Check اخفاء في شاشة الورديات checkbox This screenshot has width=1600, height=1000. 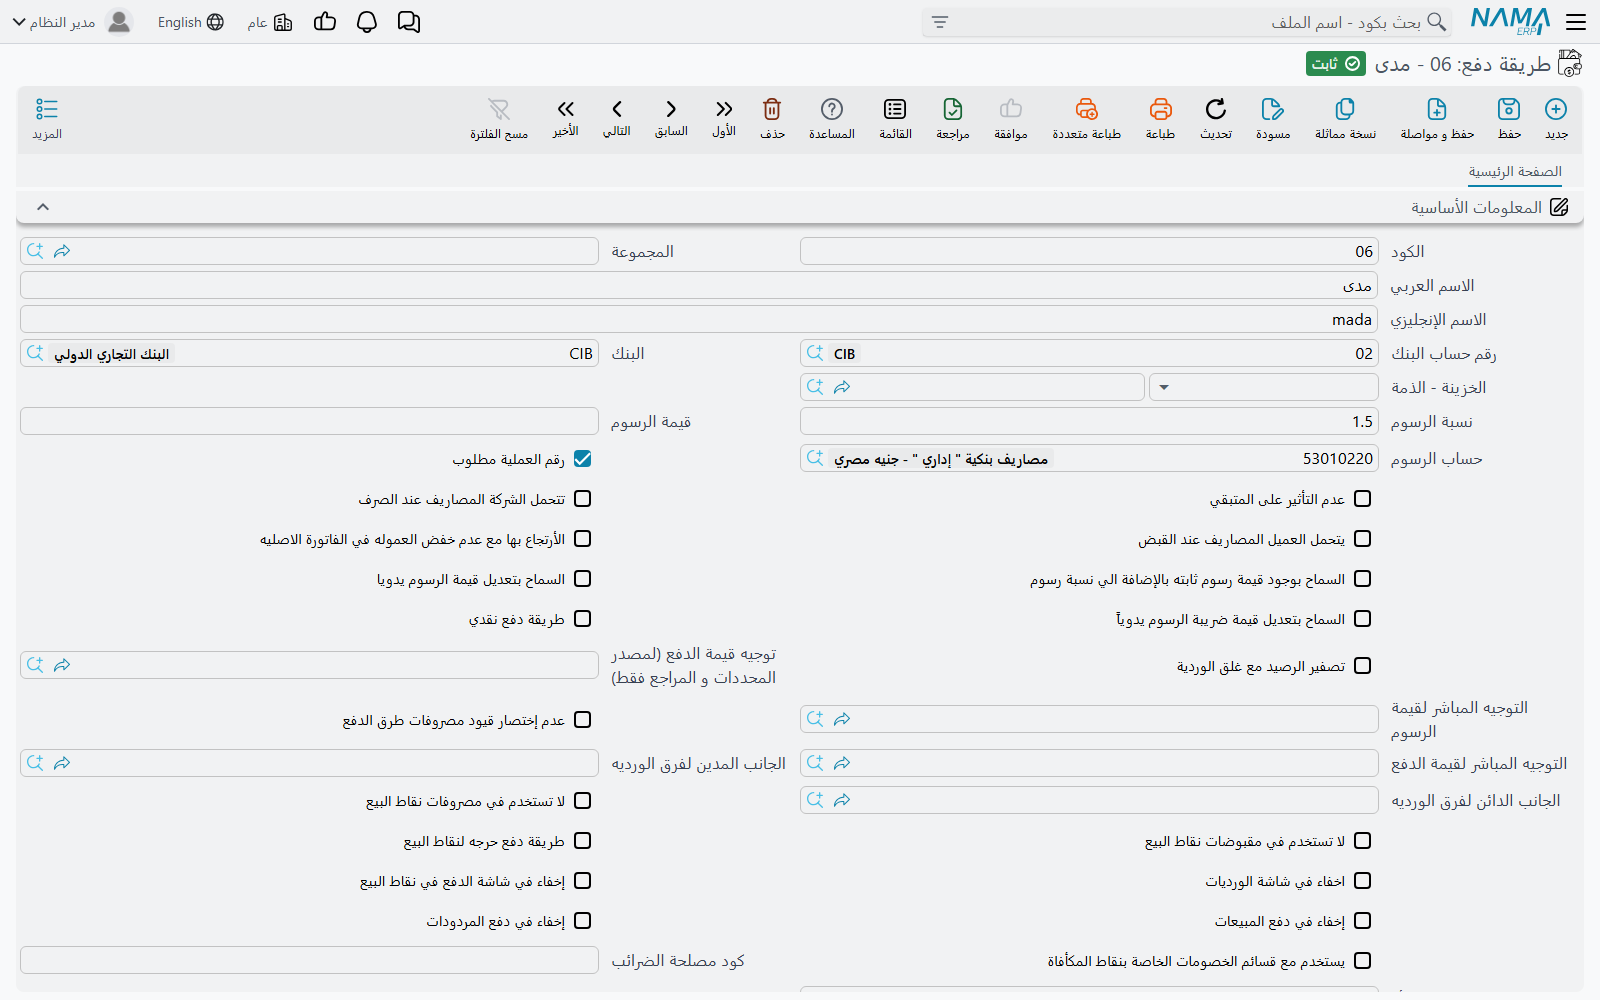tap(1362, 881)
